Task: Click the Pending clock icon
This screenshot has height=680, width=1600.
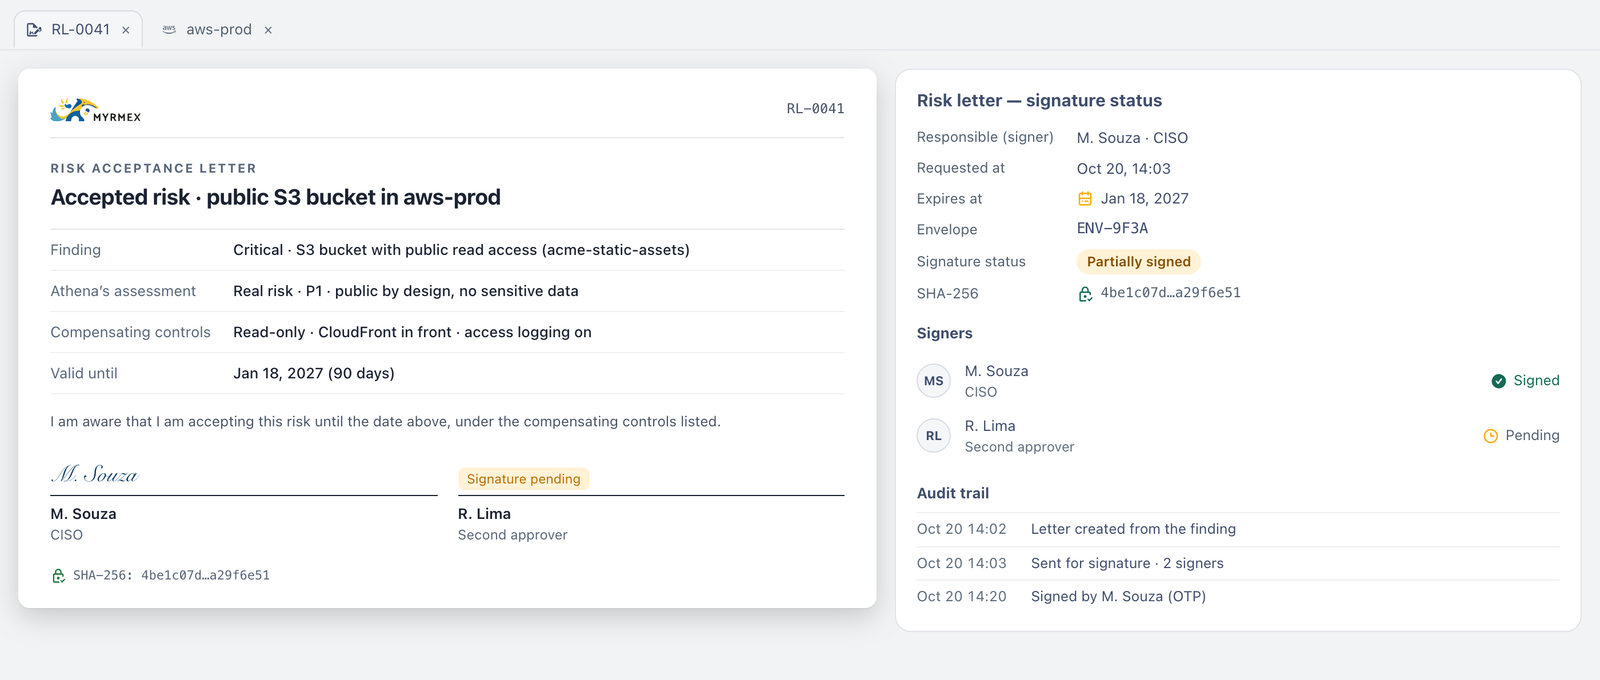Action: tap(1491, 436)
